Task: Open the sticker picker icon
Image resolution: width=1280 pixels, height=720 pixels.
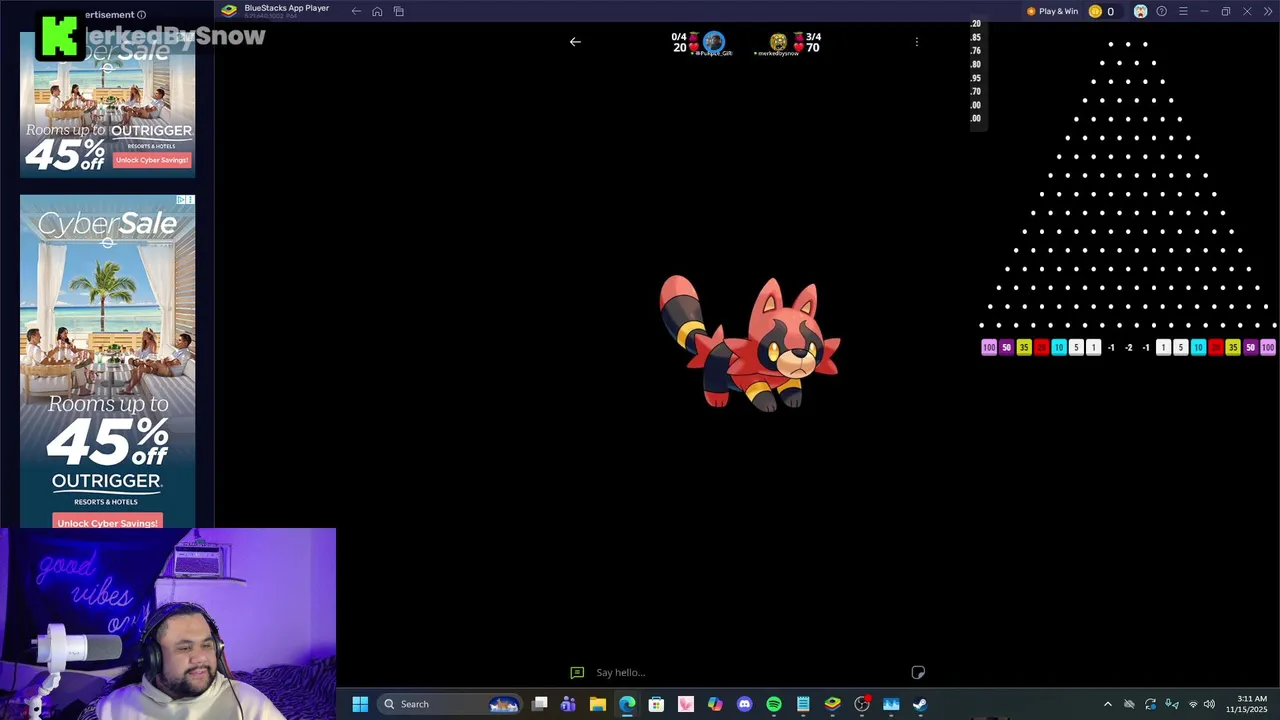Action: [x=918, y=673]
